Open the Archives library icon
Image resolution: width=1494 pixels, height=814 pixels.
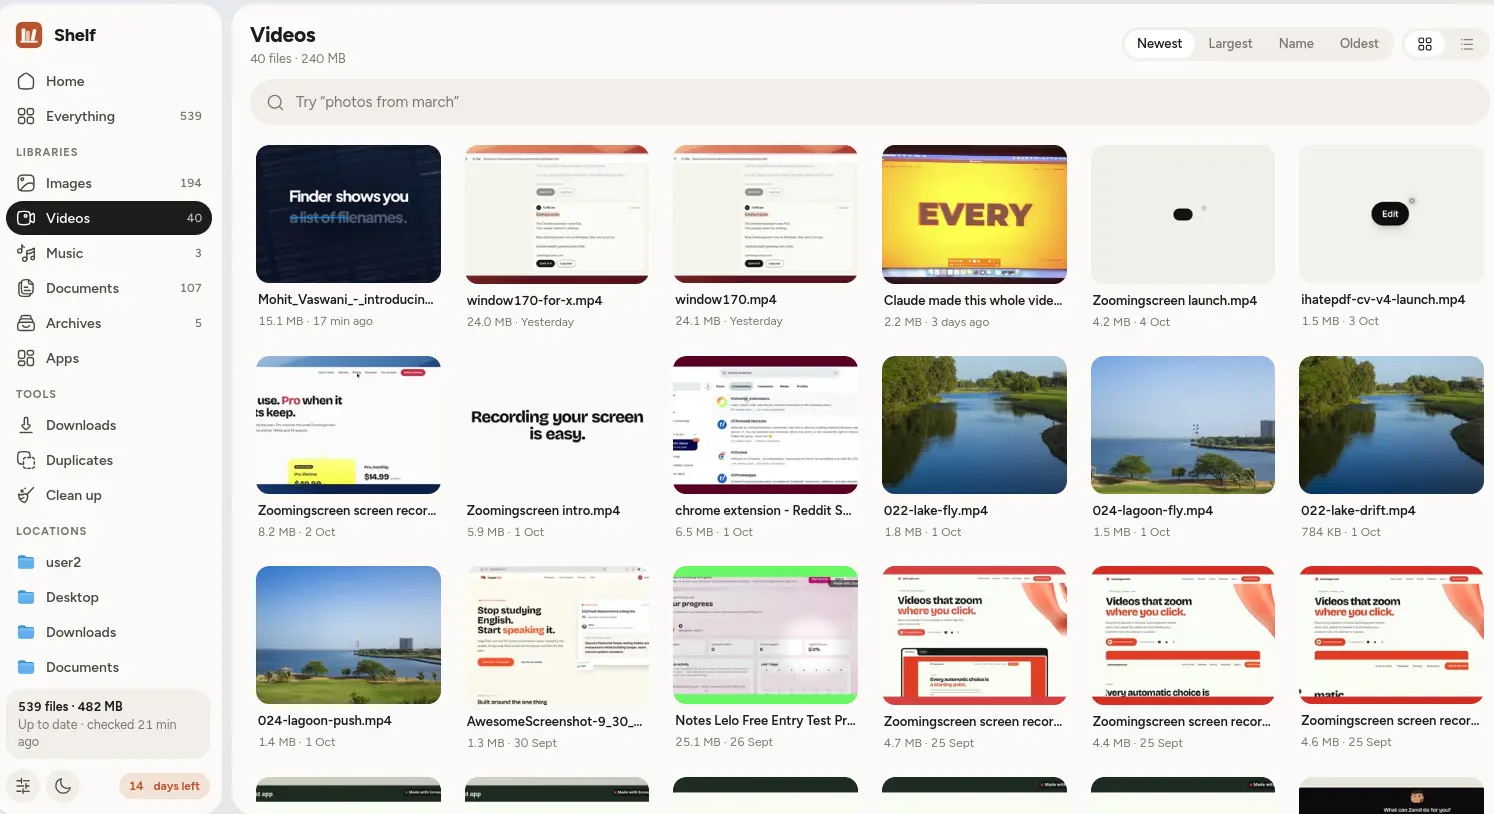pyautogui.click(x=26, y=323)
